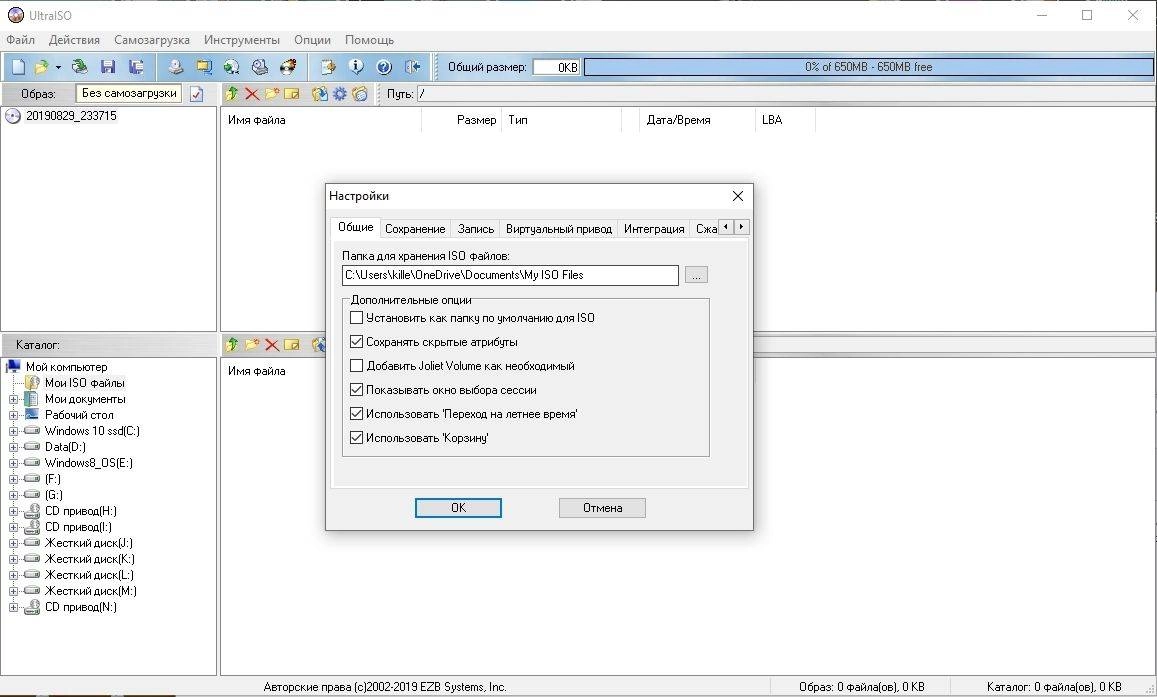Select 'CD привод(N:)' in the catalog tree
1157x697 pixels.
coord(80,607)
